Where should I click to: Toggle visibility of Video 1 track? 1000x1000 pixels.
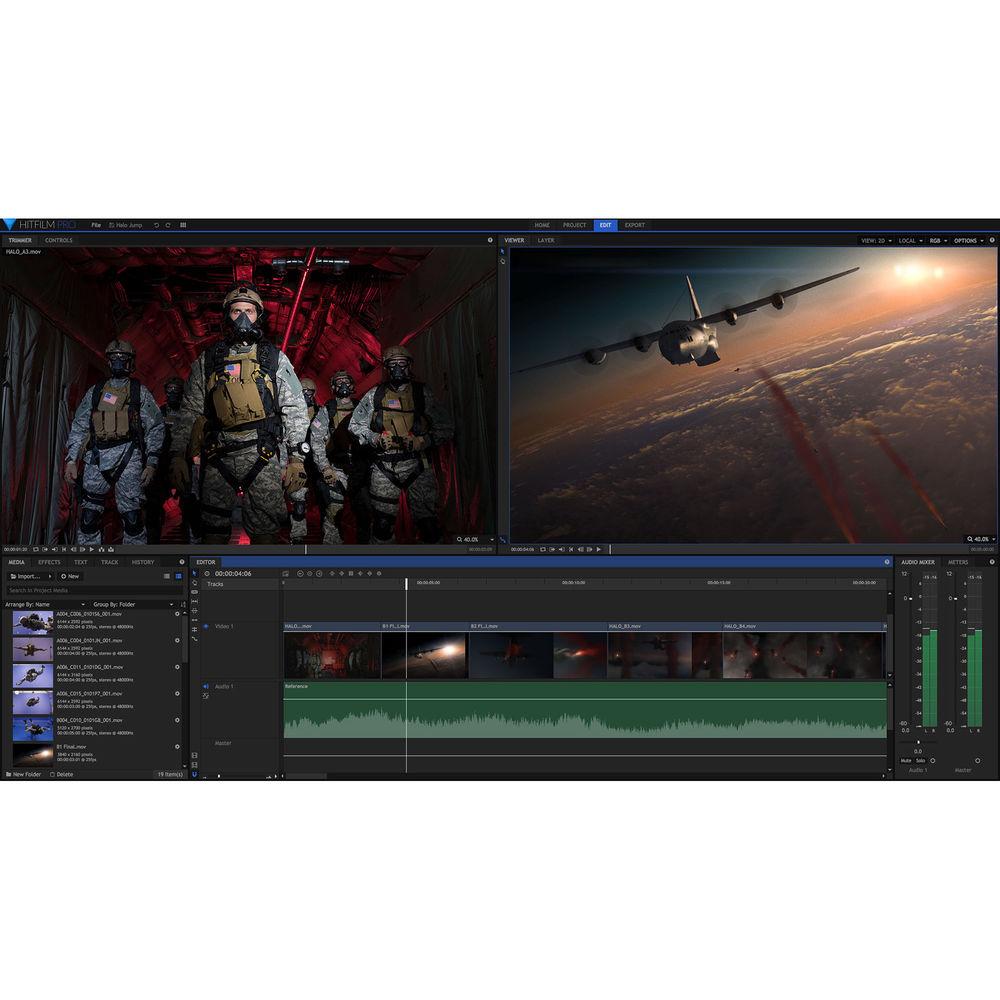[206, 626]
